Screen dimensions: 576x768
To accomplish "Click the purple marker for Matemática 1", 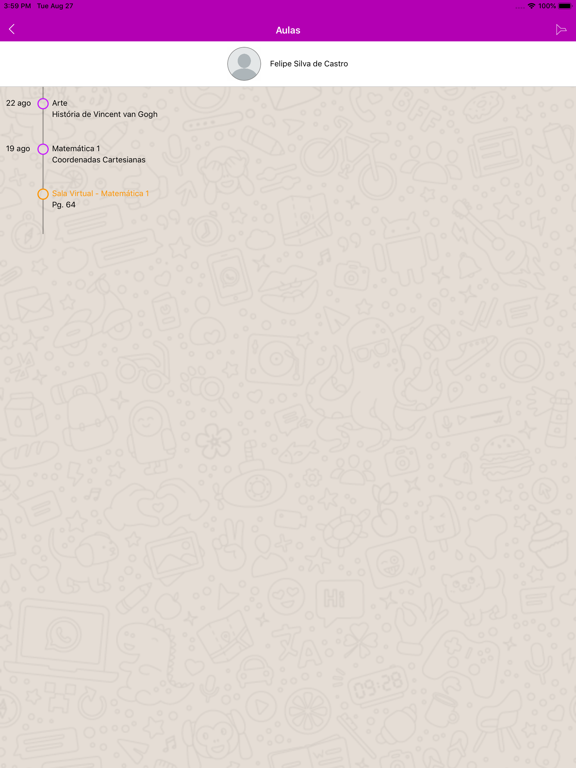I will click(43, 149).
